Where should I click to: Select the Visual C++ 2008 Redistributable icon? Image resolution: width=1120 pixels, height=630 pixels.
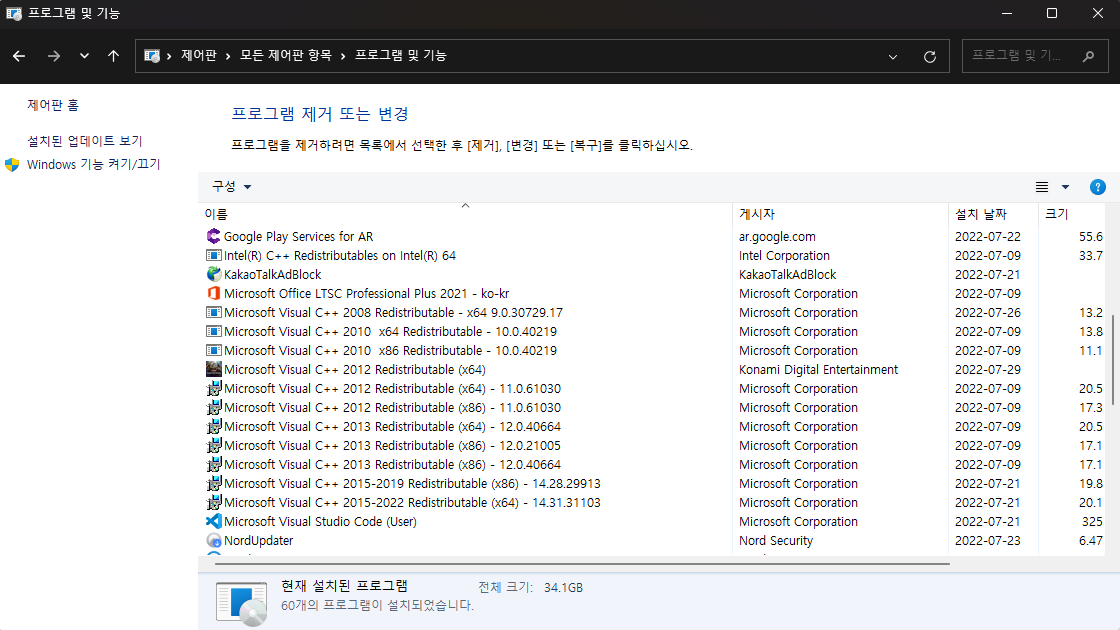(214, 312)
